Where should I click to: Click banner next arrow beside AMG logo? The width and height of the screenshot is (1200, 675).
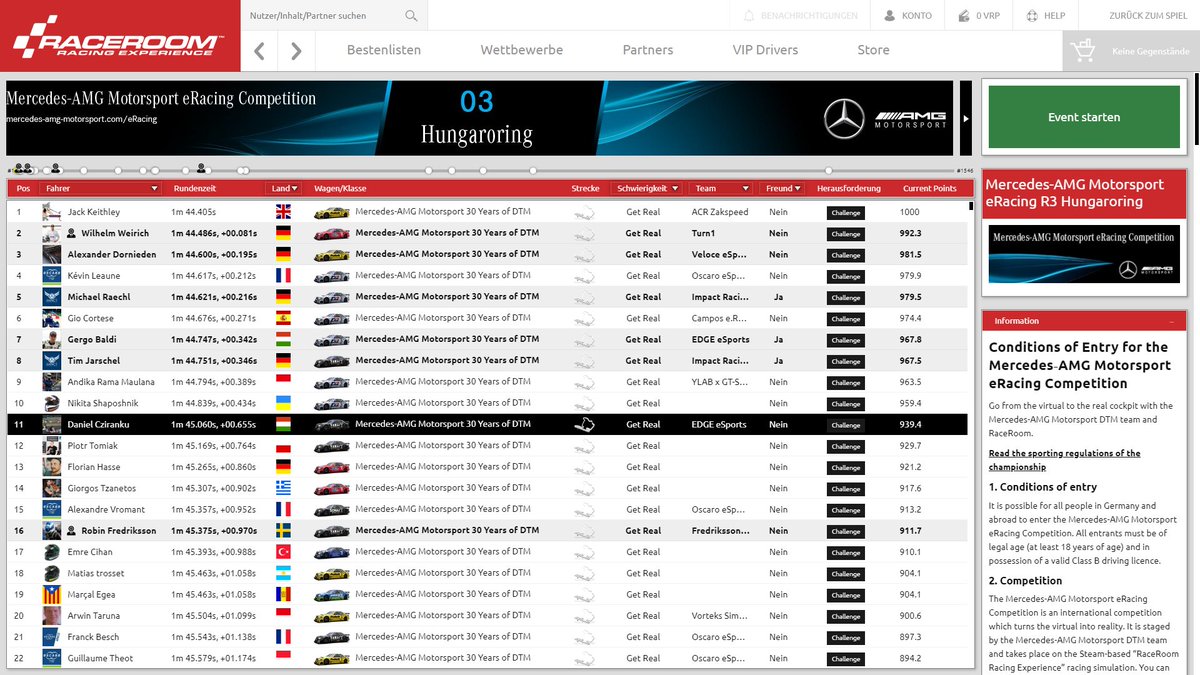click(965, 118)
